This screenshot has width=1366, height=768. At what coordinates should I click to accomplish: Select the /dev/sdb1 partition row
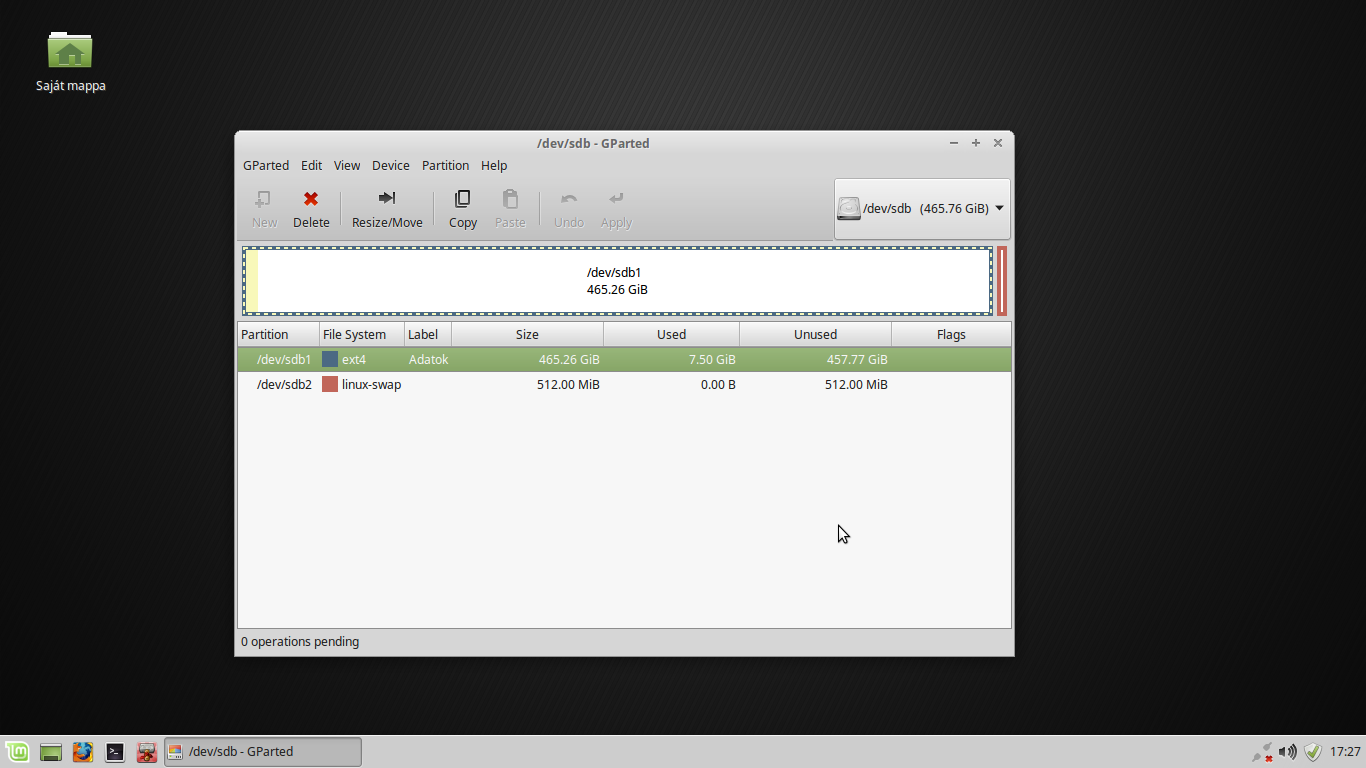click(x=624, y=359)
